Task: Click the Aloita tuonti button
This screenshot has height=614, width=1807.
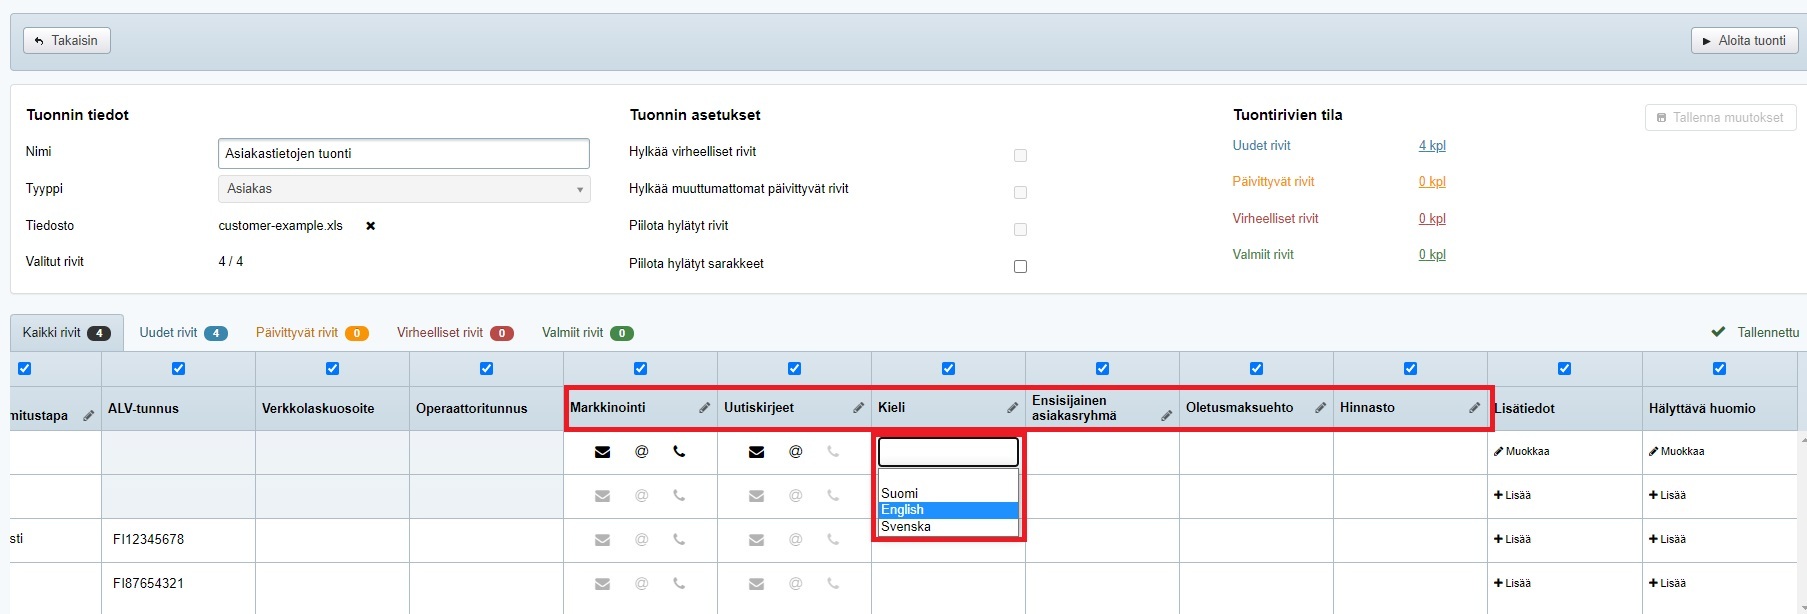Action: (x=1743, y=41)
